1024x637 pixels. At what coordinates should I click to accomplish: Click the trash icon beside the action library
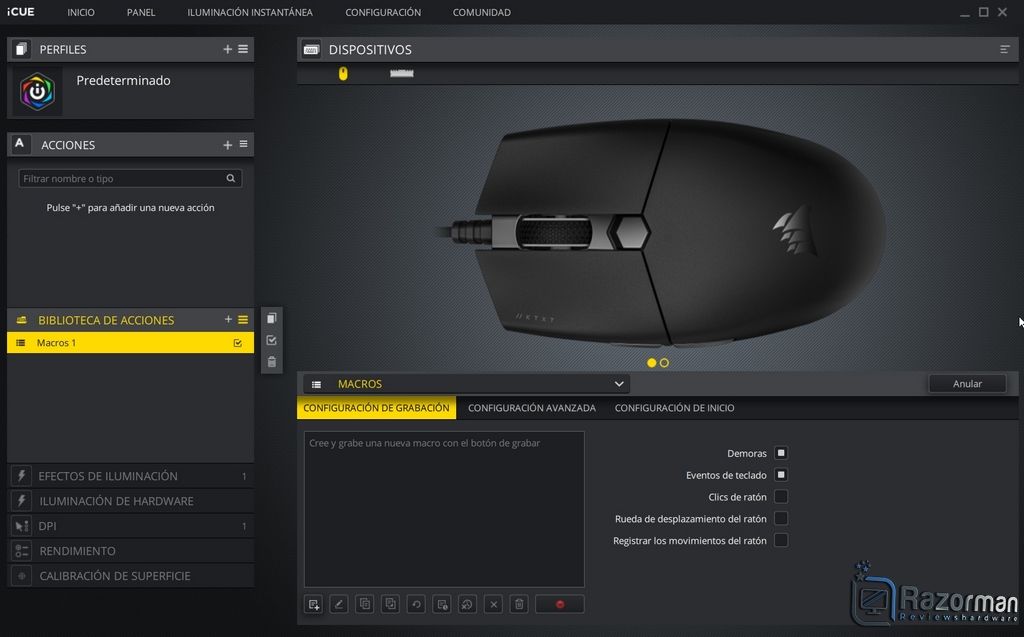[x=272, y=362]
